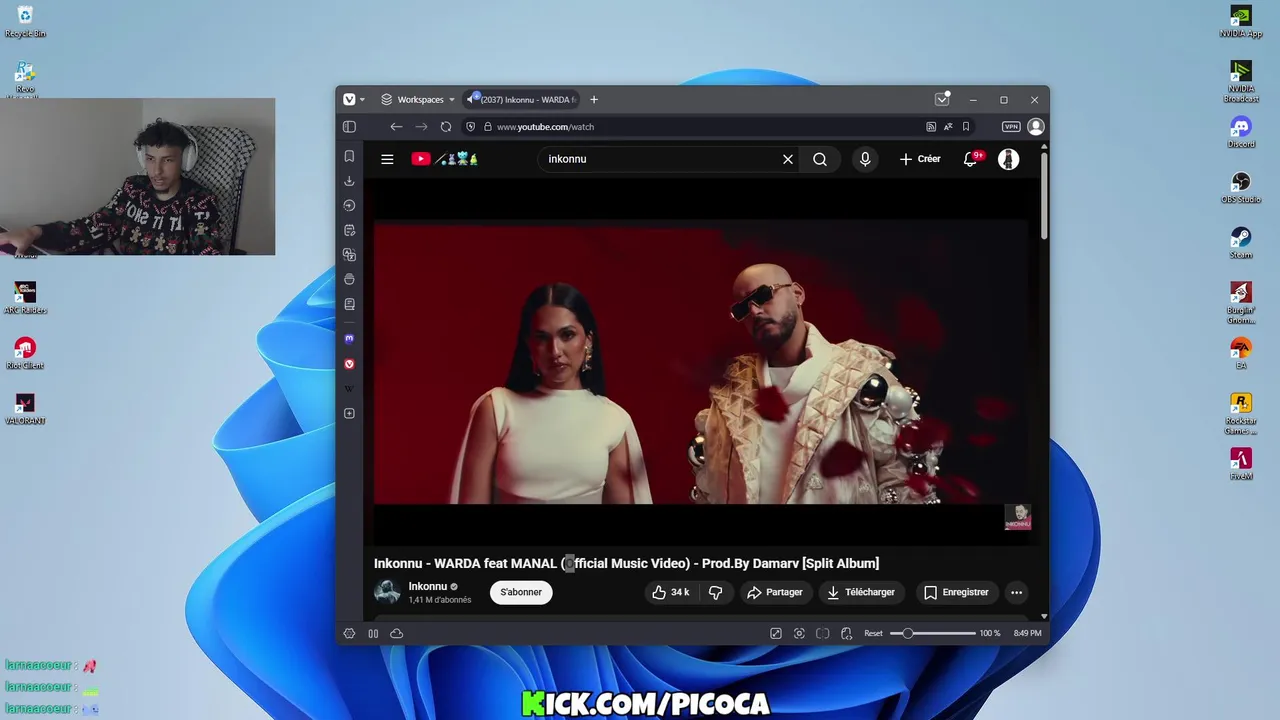Open the Bookmarks panel

coord(349,156)
